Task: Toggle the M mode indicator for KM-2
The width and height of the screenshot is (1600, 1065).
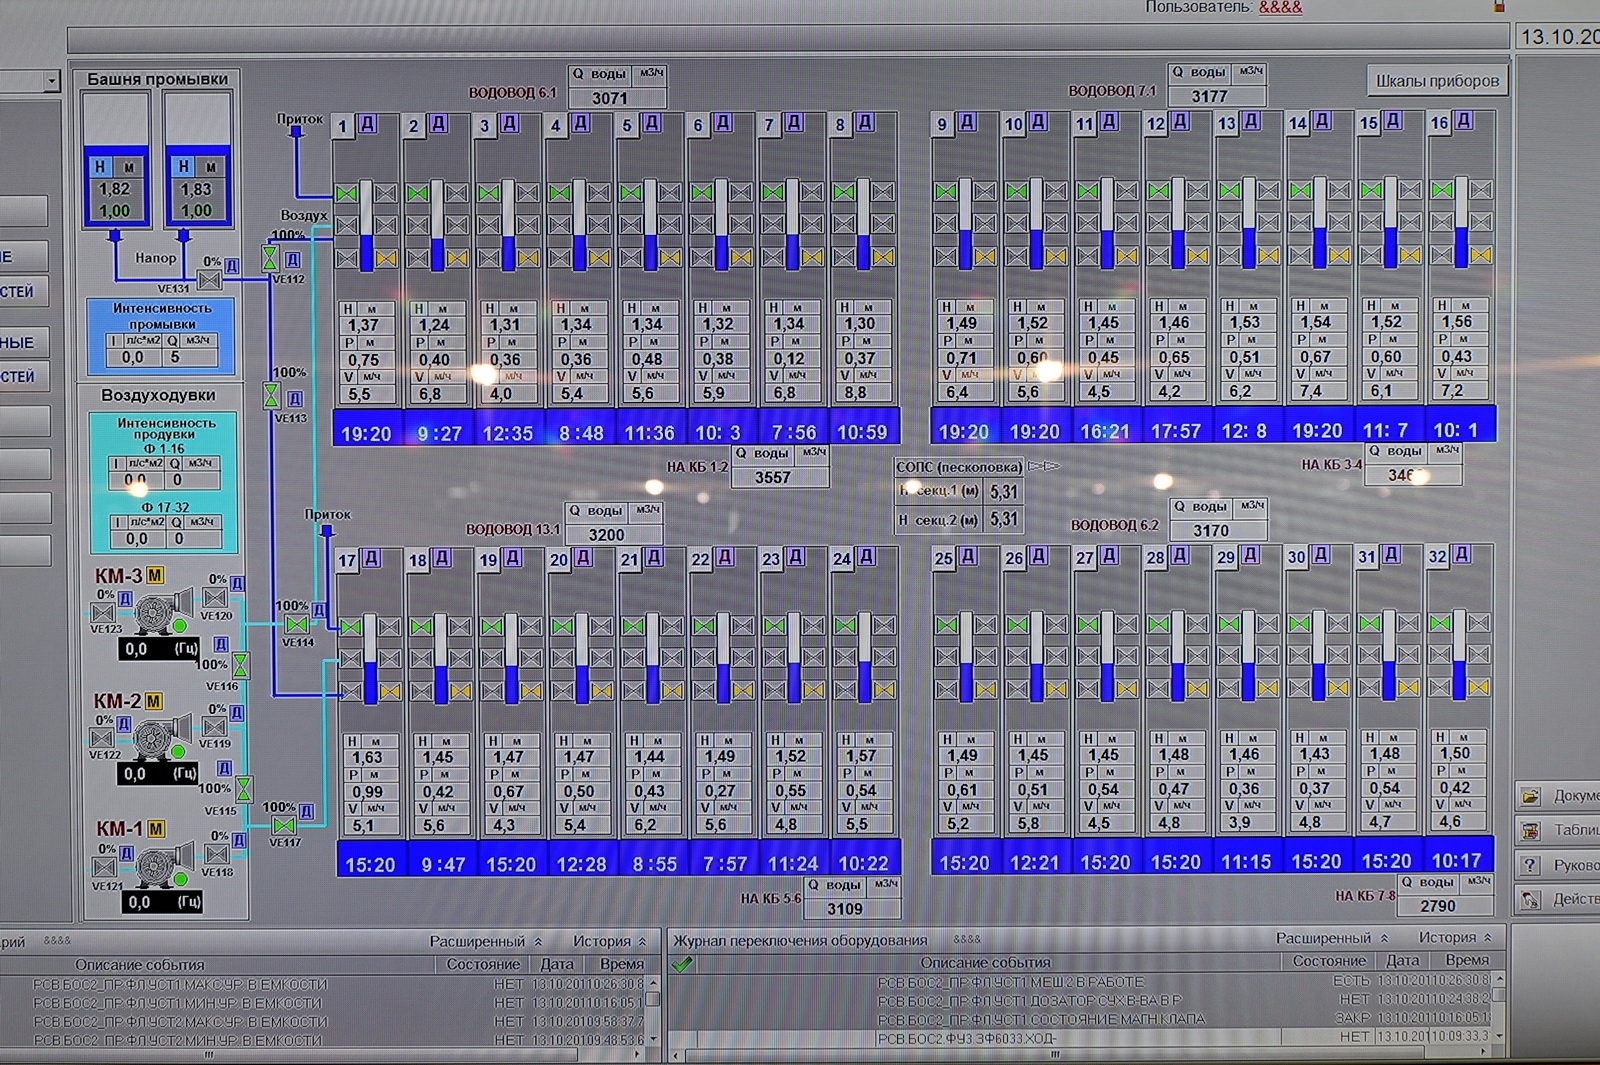Action: tap(154, 702)
